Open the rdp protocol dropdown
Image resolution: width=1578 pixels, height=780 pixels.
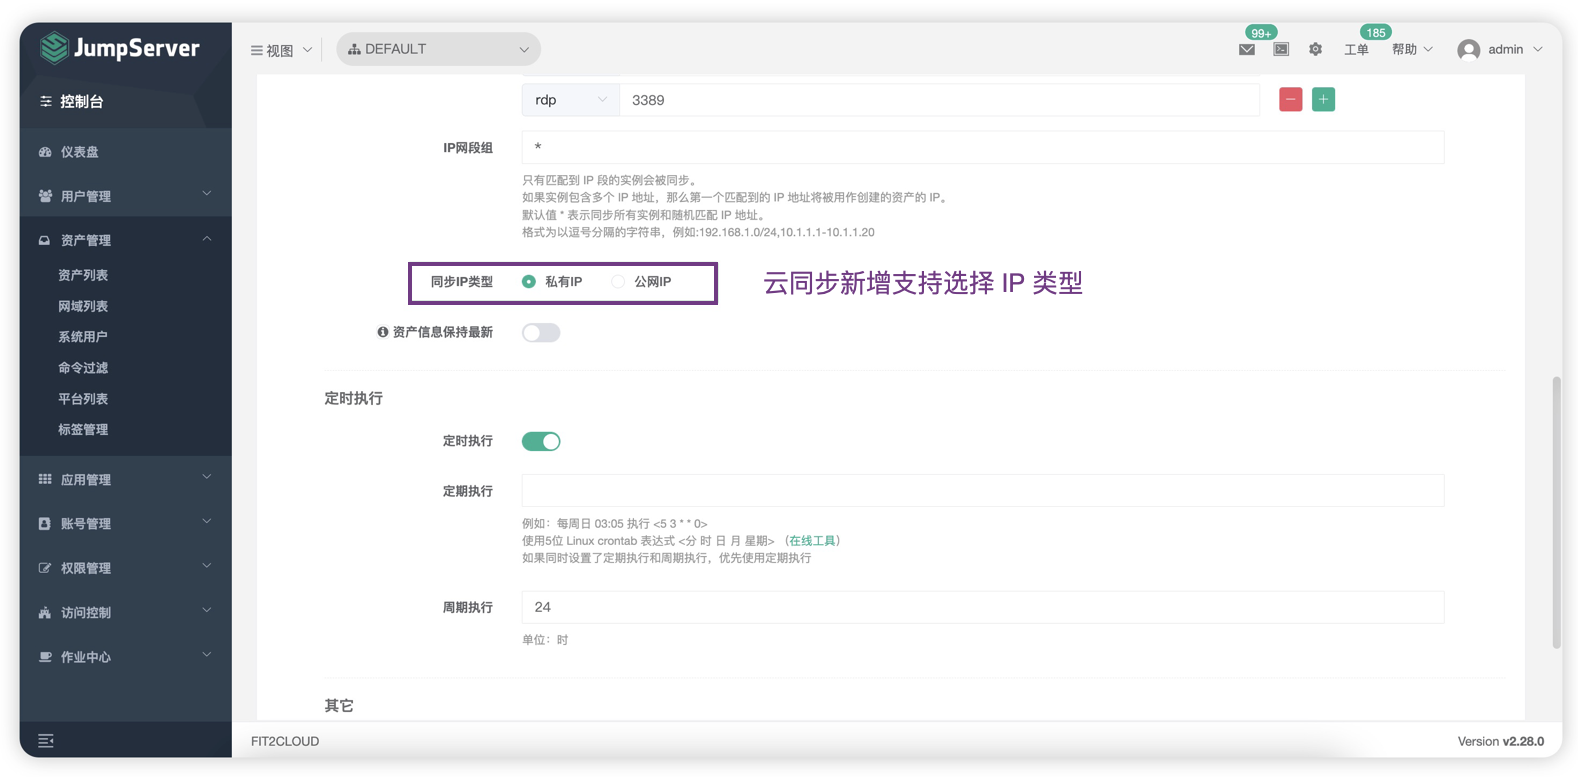click(570, 100)
